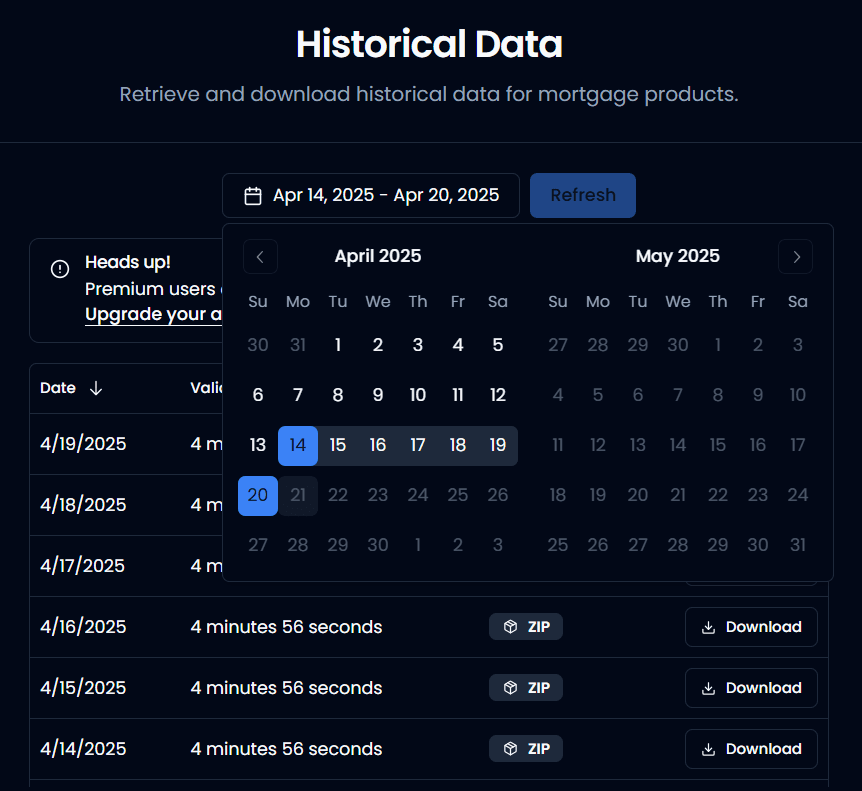Viewport: 862px width, 791px height.
Task: Click the 4/16/2025 date cell
Action: pyautogui.click(x=83, y=627)
